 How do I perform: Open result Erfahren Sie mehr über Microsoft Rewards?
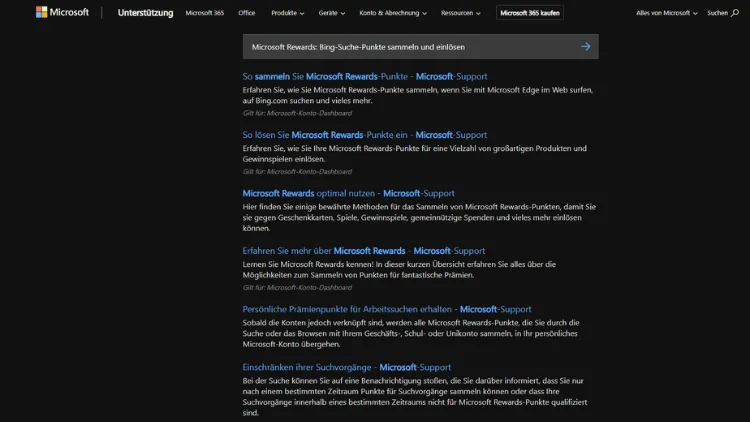(x=364, y=250)
